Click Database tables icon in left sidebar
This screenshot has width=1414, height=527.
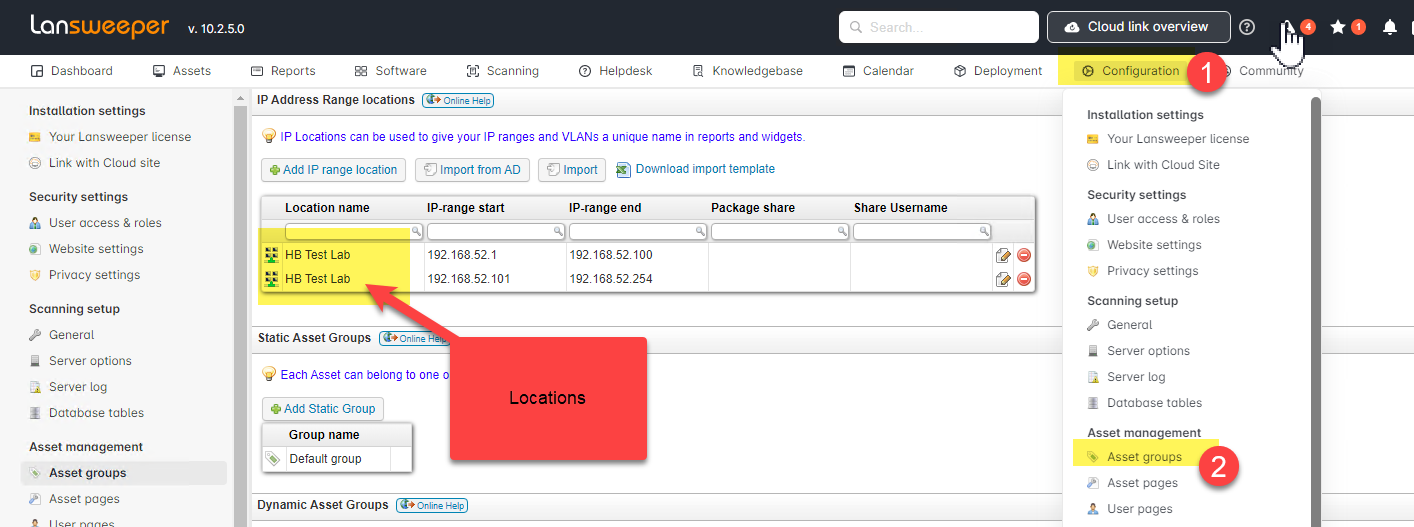click(x=35, y=413)
